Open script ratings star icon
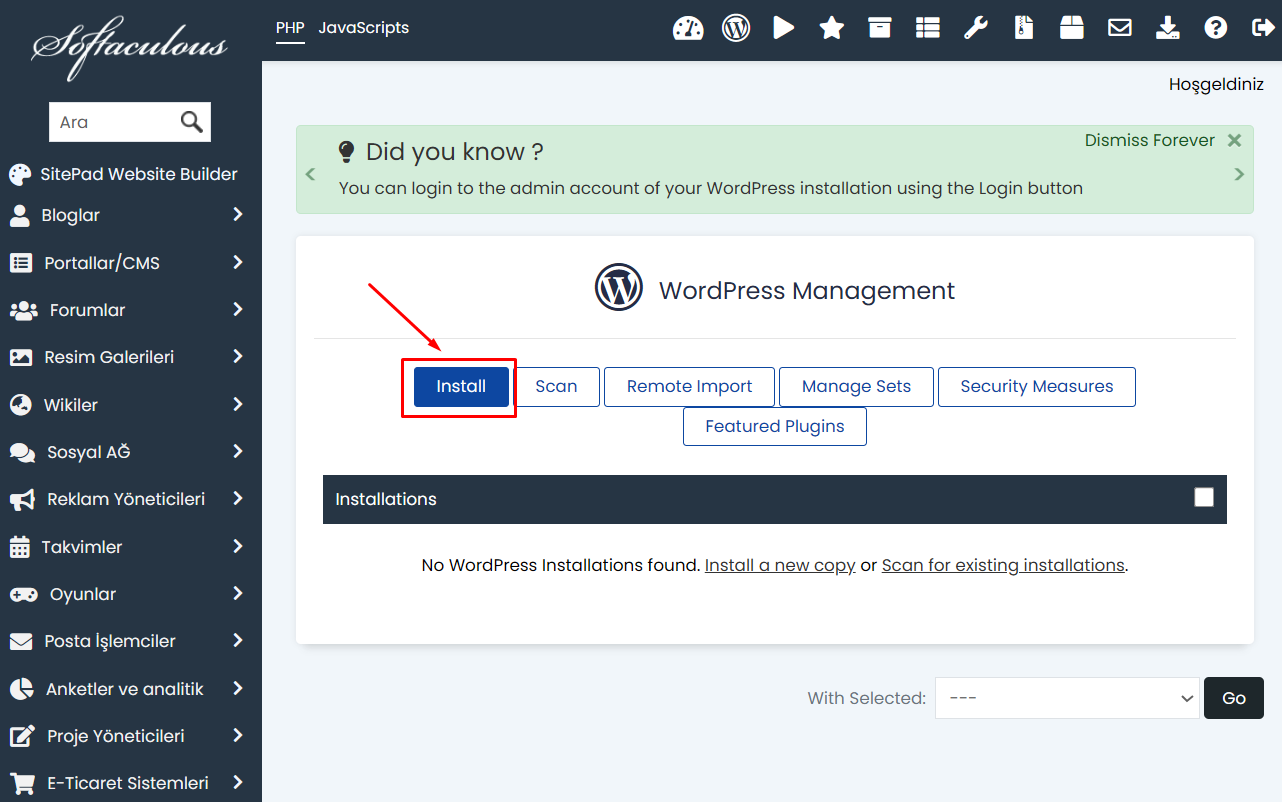The width and height of the screenshot is (1282, 802). click(832, 28)
